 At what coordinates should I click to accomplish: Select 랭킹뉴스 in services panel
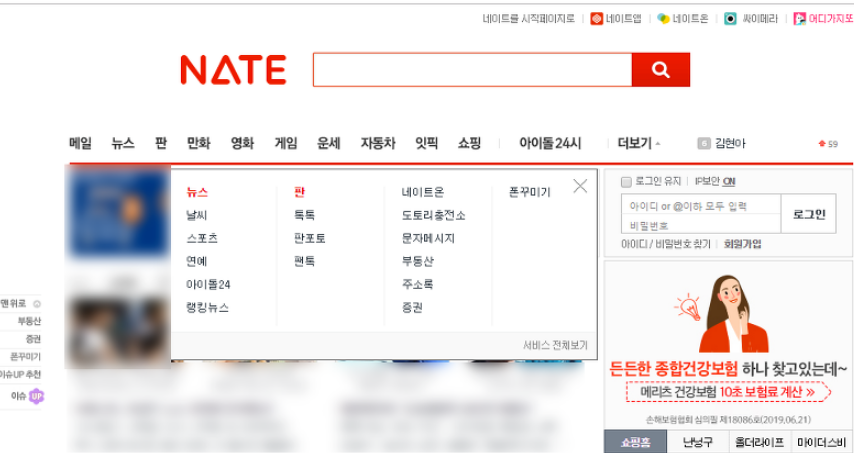pos(207,308)
